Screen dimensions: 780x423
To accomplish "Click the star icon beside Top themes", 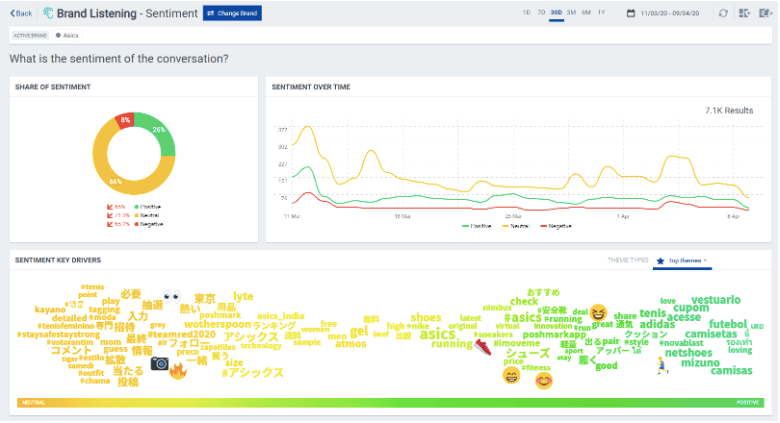I will tap(660, 260).
